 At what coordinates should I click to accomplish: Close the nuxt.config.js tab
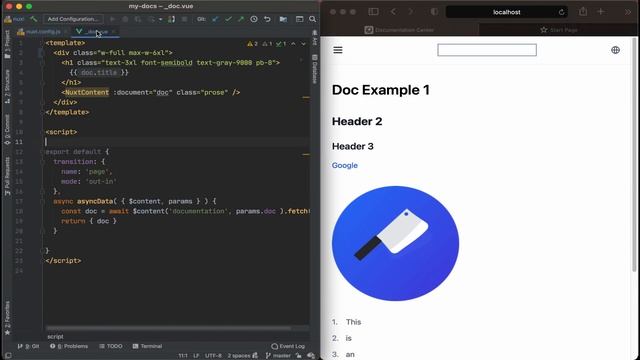tap(66, 31)
